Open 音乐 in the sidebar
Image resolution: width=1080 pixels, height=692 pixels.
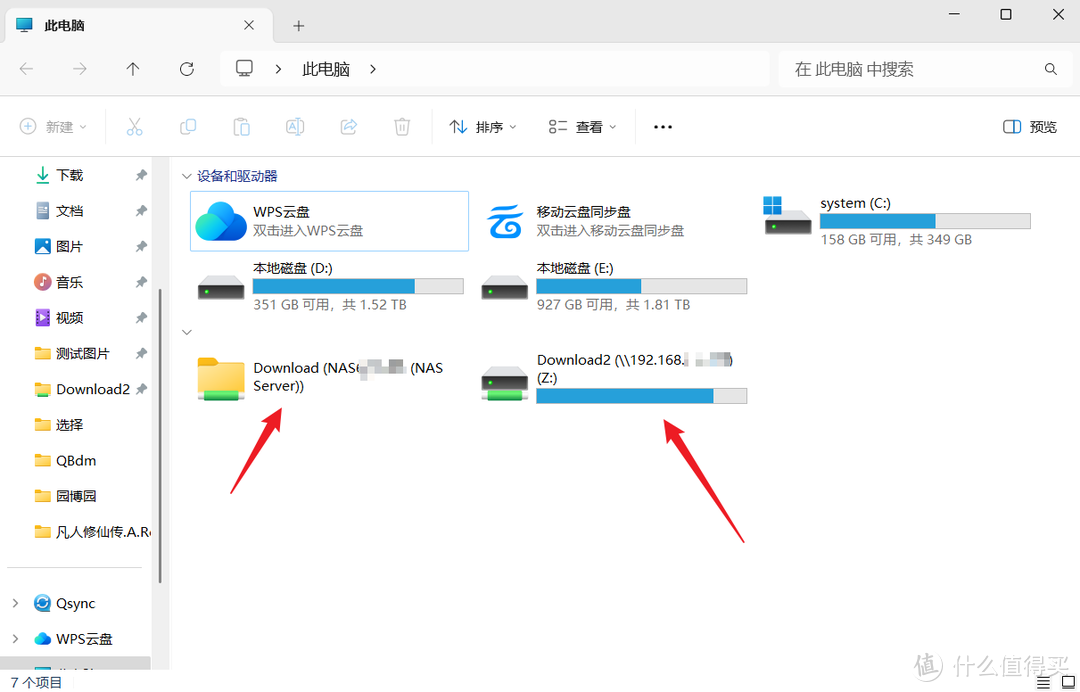pyautogui.click(x=70, y=282)
